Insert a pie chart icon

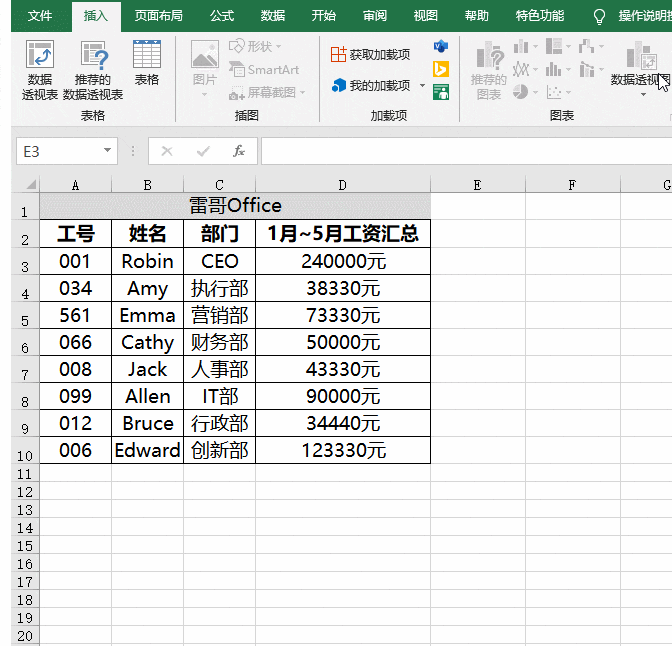point(521,92)
